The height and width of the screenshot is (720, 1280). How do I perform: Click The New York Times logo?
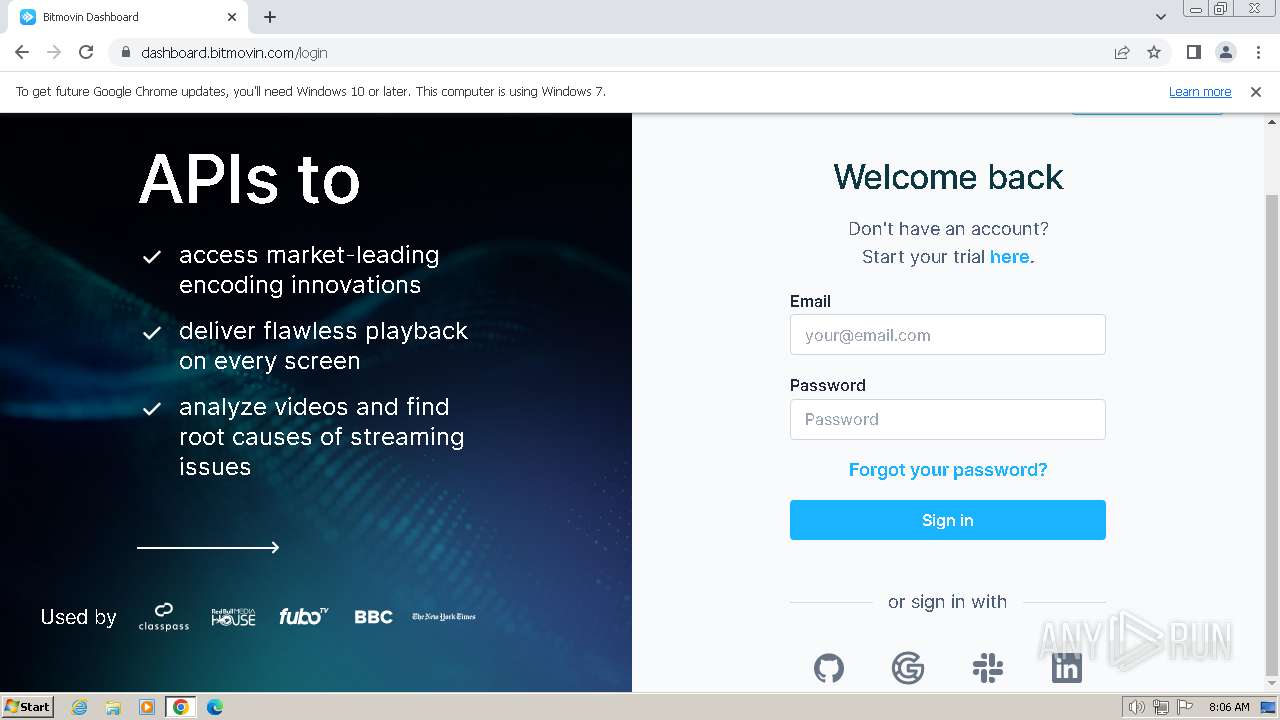tap(444, 617)
